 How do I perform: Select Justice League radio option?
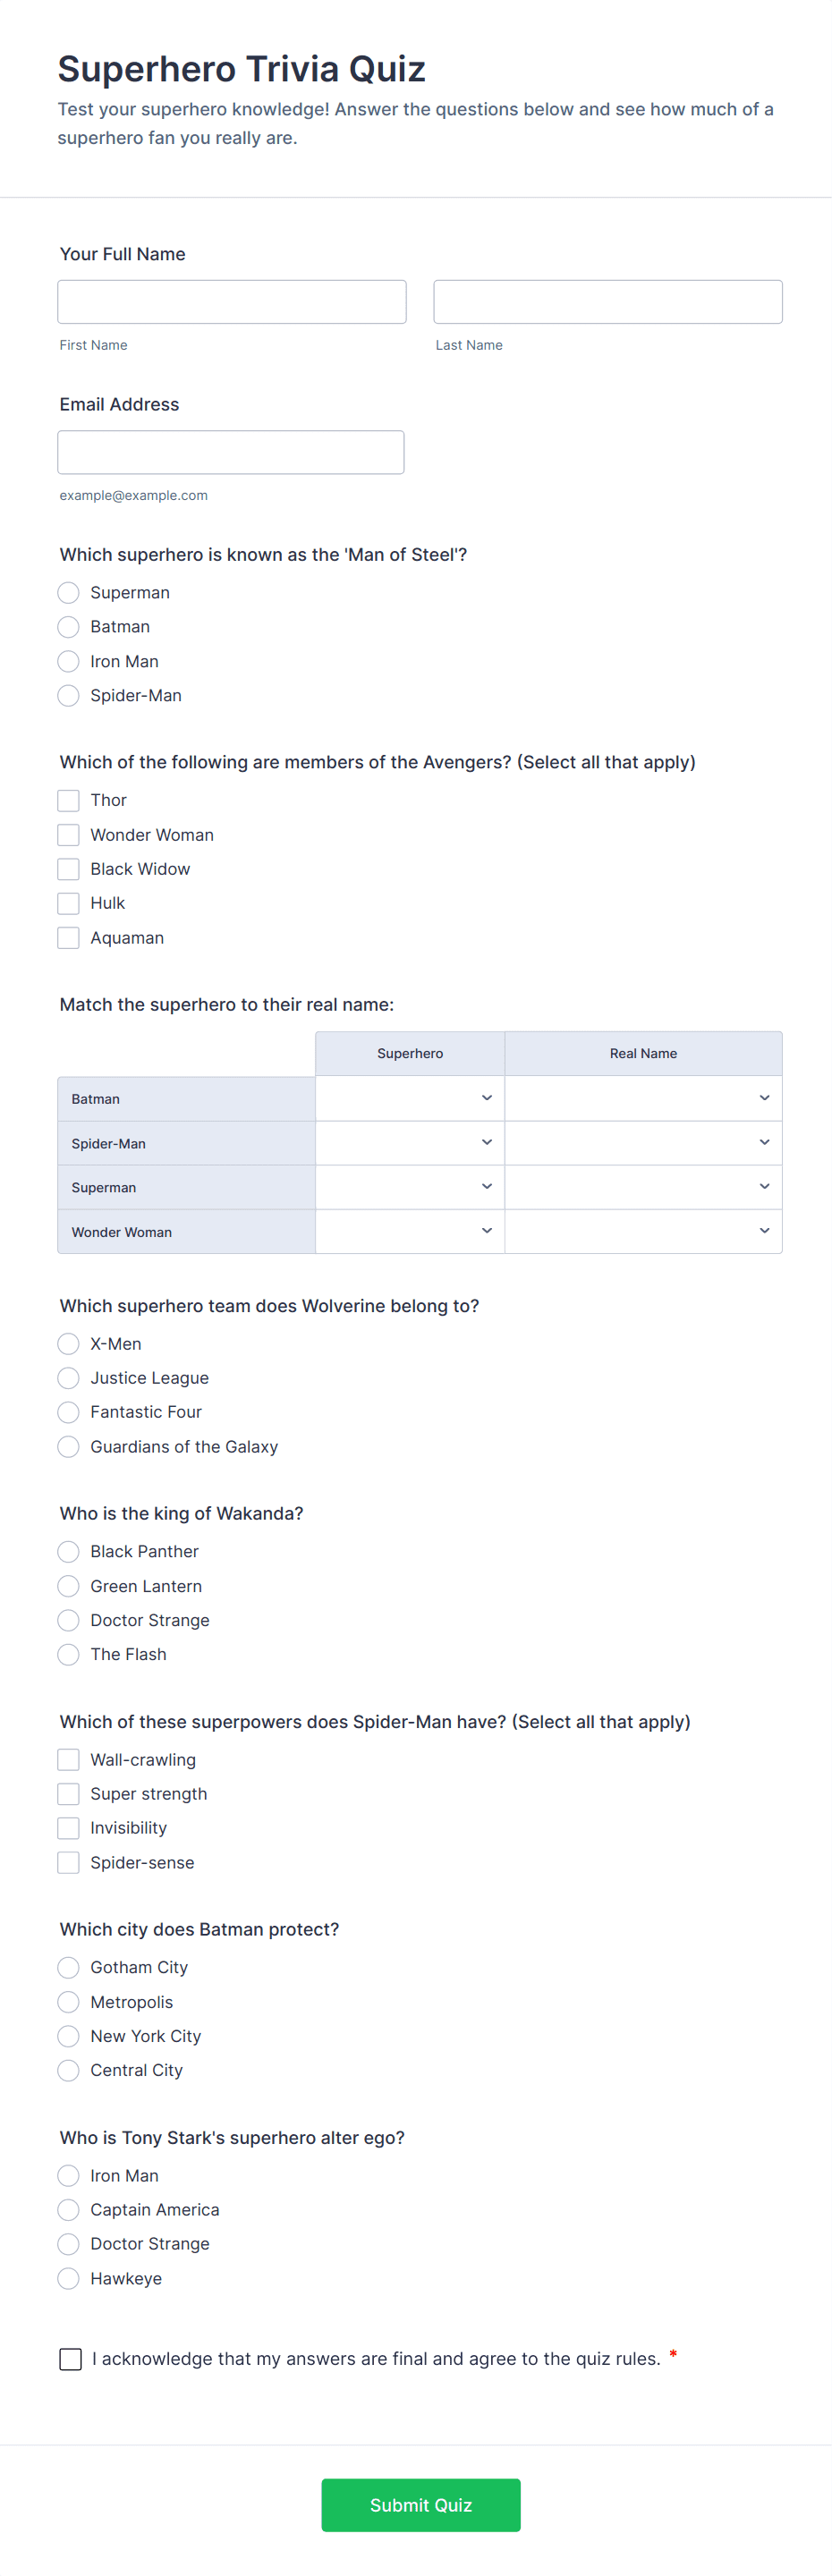point(68,1378)
